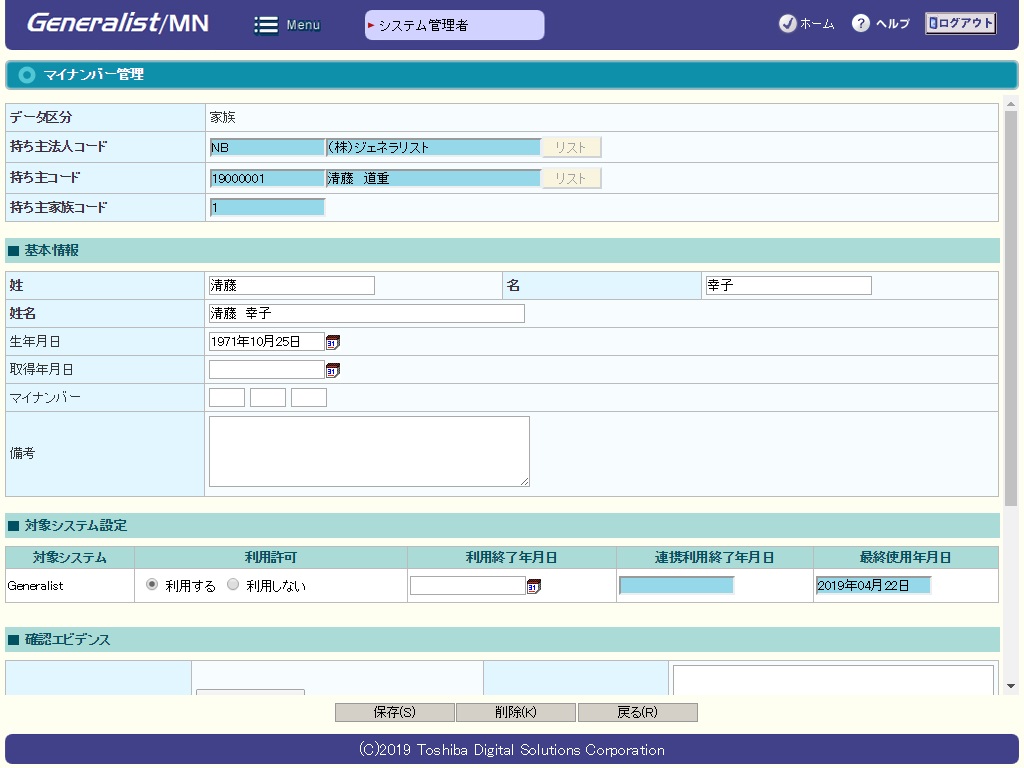Click the 戻る(R) button

pyautogui.click(x=637, y=713)
